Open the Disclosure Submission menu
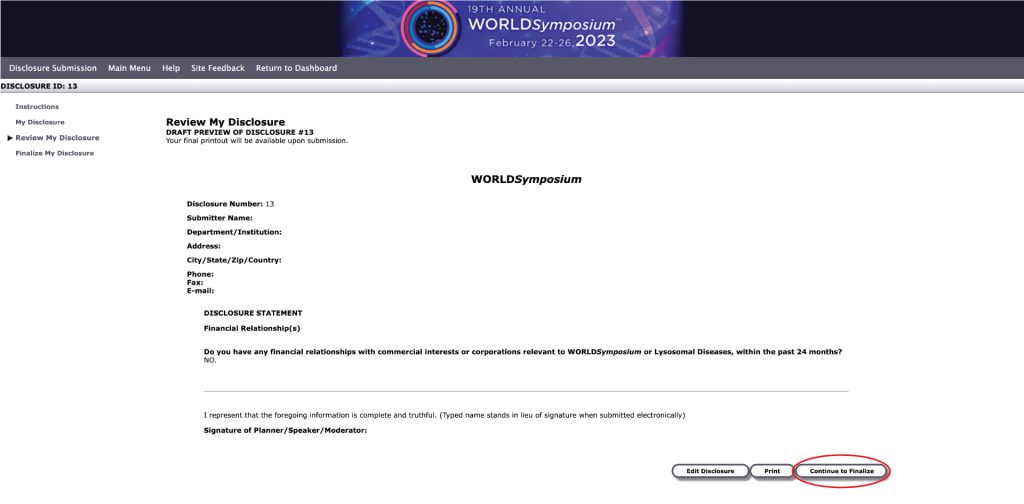Viewport: 1024px width, 504px height. pos(53,68)
